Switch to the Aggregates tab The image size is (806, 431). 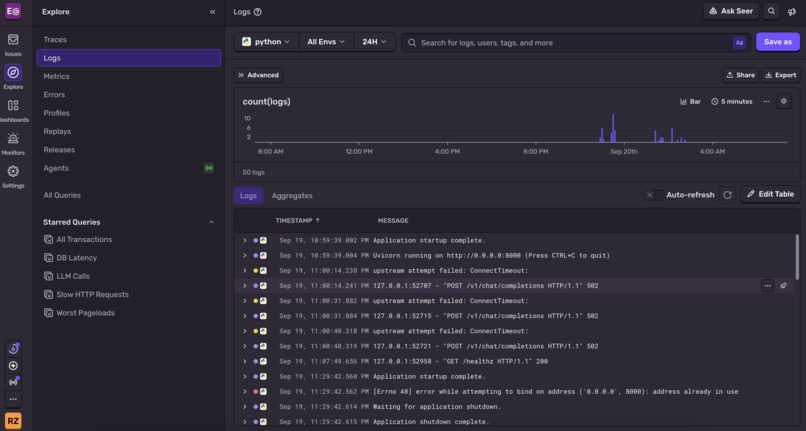[x=292, y=195]
